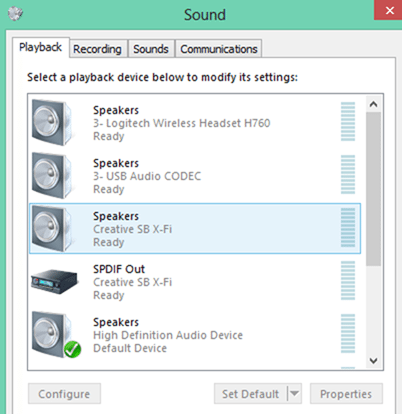This screenshot has width=402, height=414.
Task: Open the Set Default dropdown arrow
Action: click(x=294, y=394)
